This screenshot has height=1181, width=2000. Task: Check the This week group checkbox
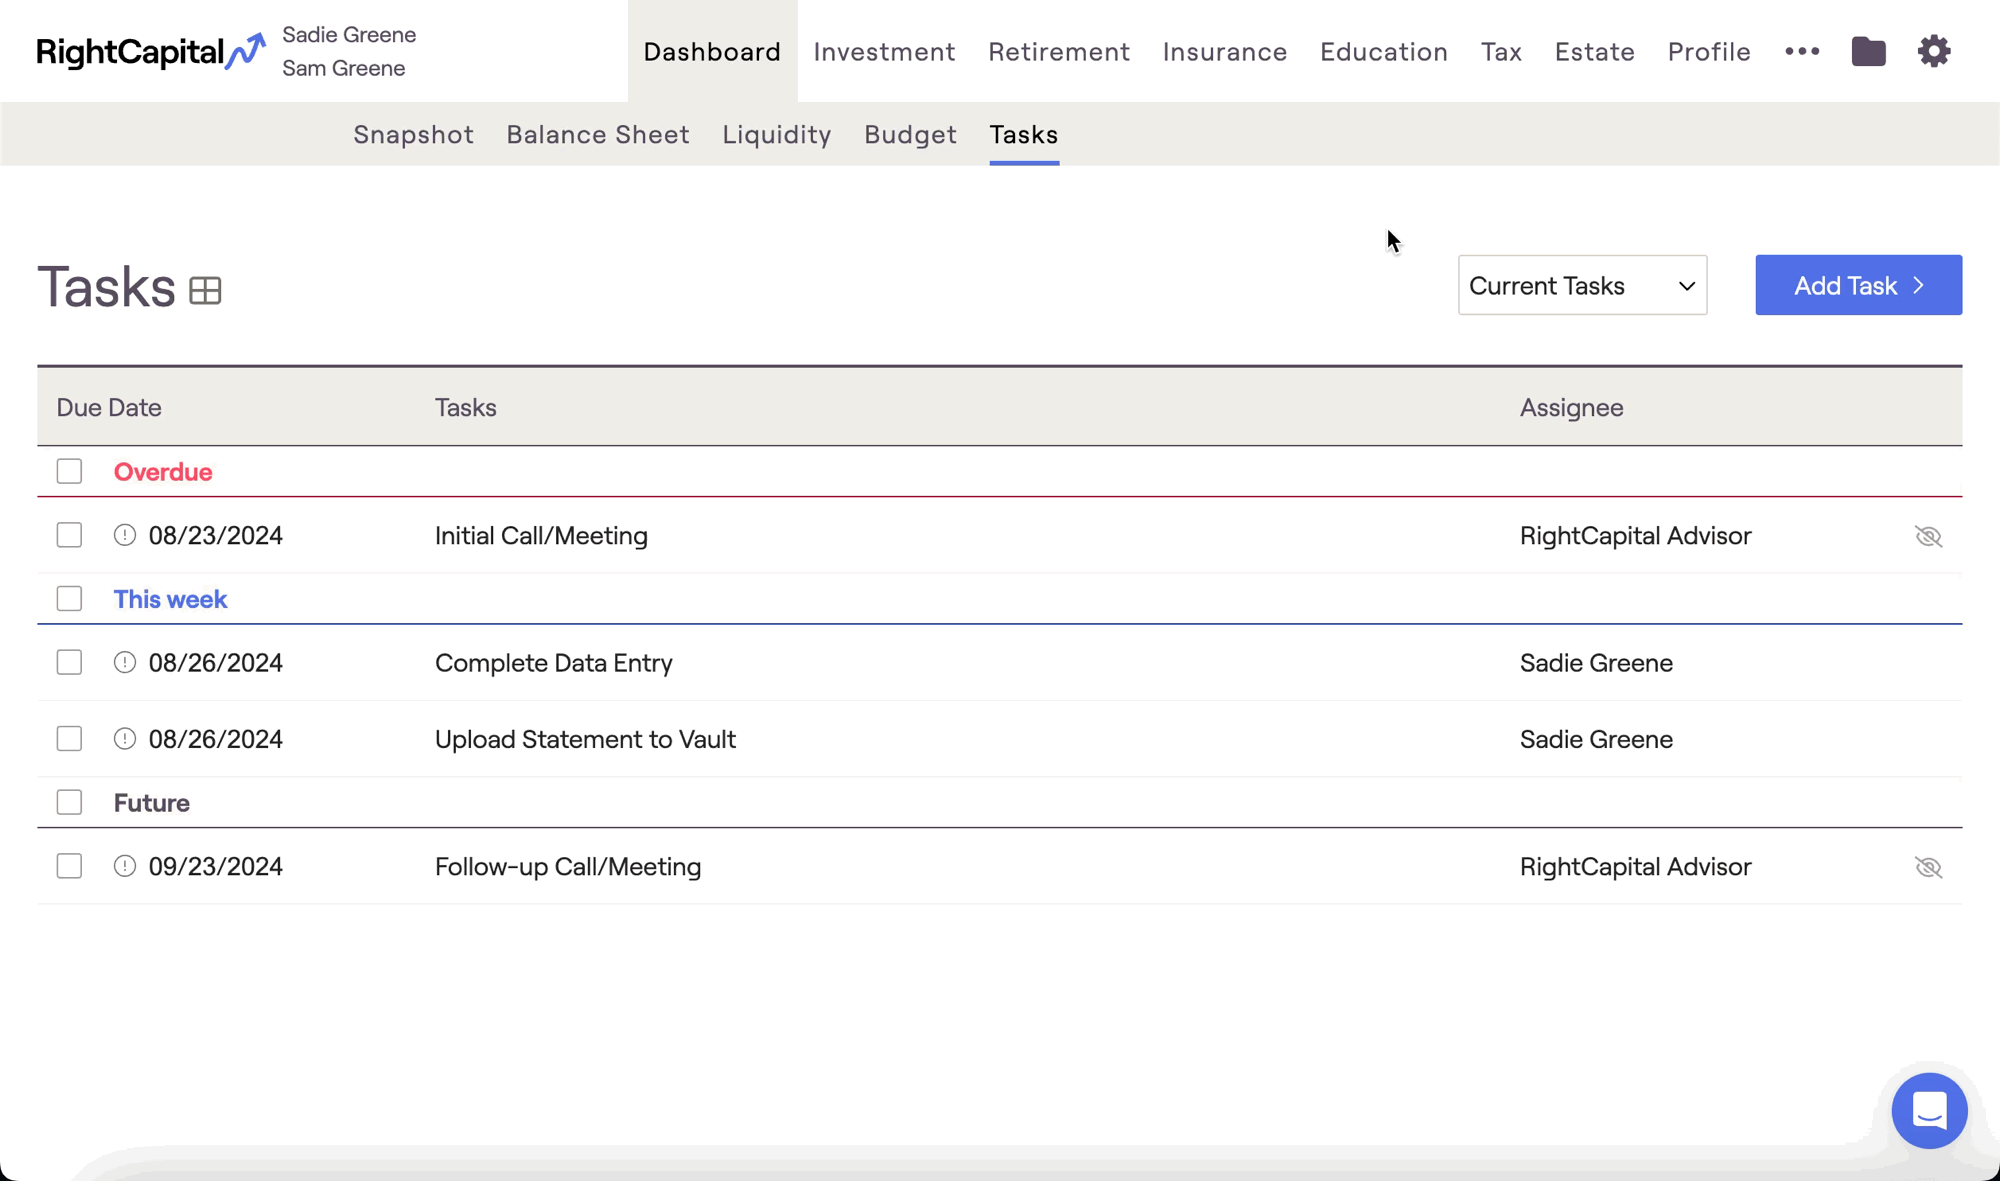(x=69, y=598)
